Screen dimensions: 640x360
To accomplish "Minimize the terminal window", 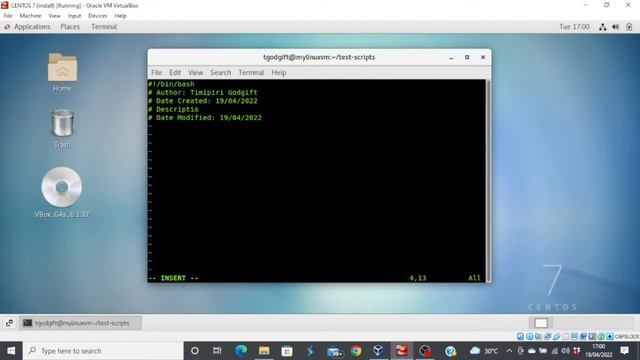I will pos(451,58).
